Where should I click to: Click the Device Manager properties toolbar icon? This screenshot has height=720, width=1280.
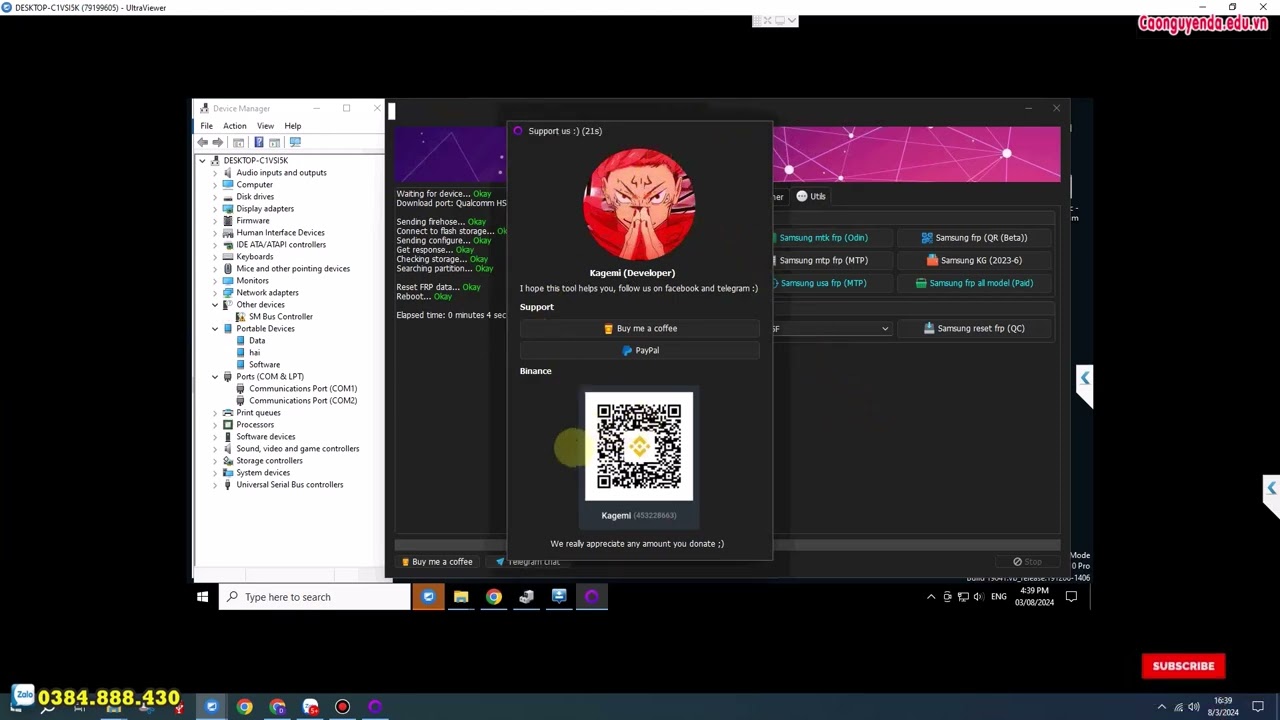(239, 143)
